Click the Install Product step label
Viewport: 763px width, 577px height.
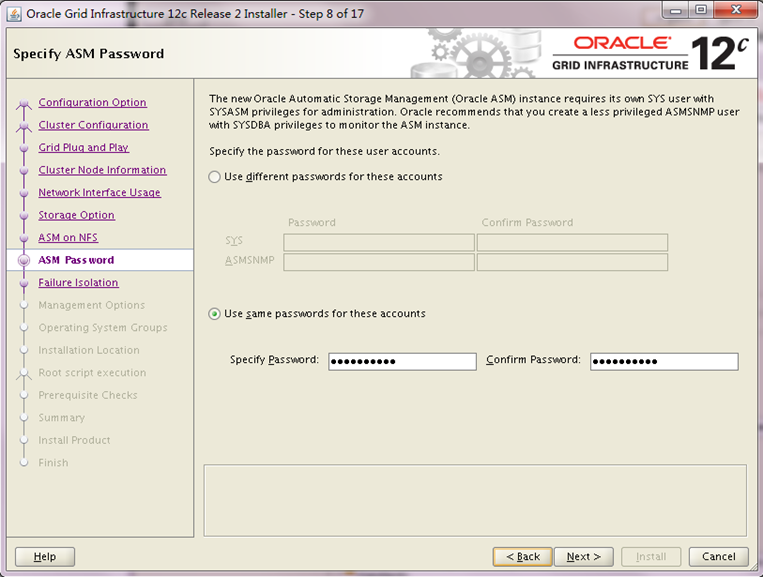[x=74, y=440]
